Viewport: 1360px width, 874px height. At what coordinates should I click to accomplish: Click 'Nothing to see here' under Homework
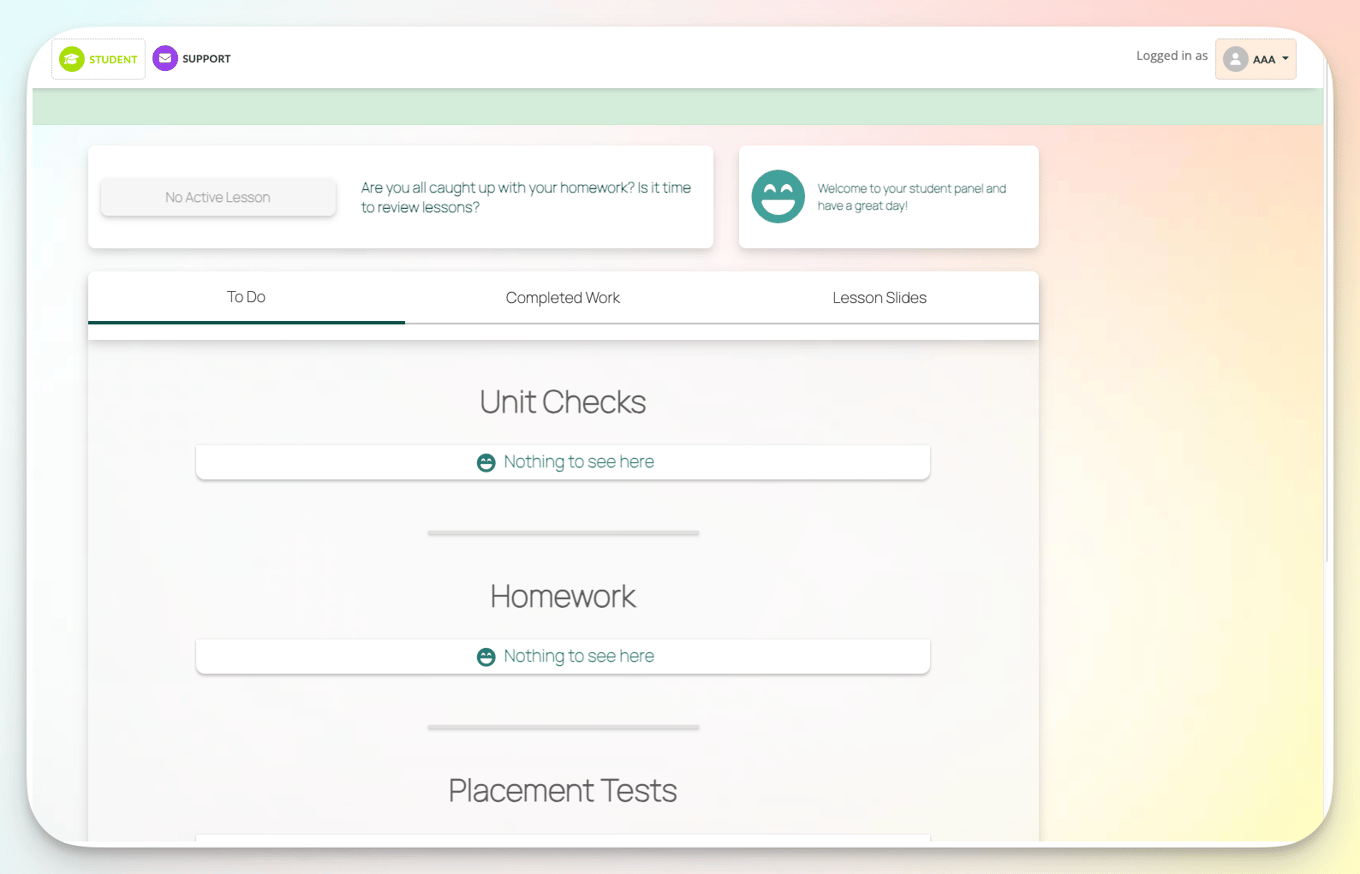pyautogui.click(x=579, y=656)
